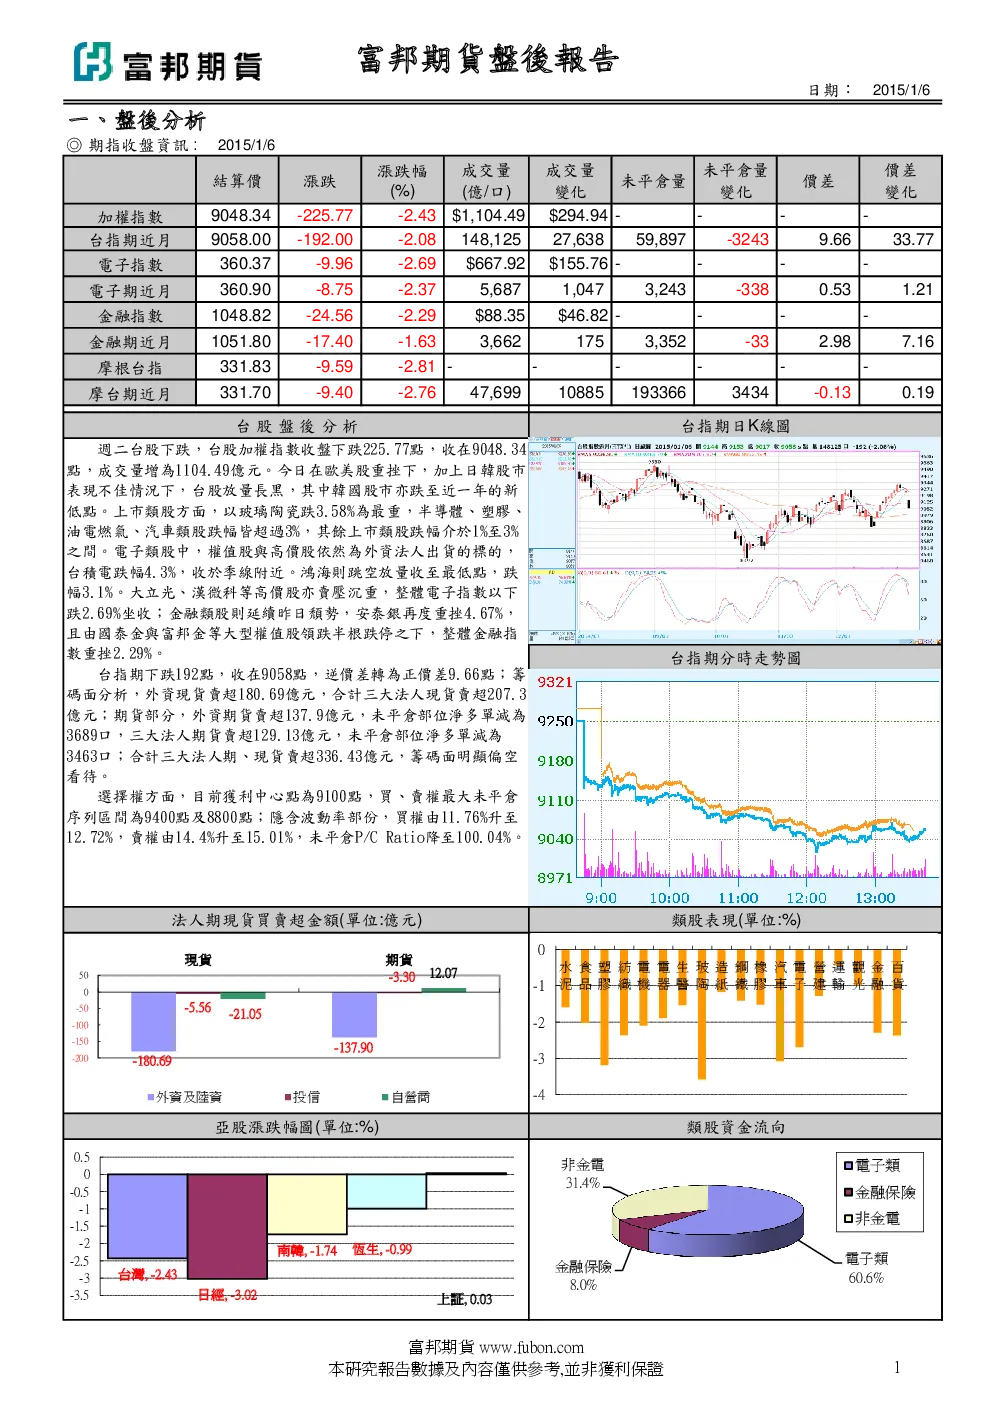The width and height of the screenshot is (992, 1403).
Task: Select the 電子期近月 row label
Action: pos(130,291)
